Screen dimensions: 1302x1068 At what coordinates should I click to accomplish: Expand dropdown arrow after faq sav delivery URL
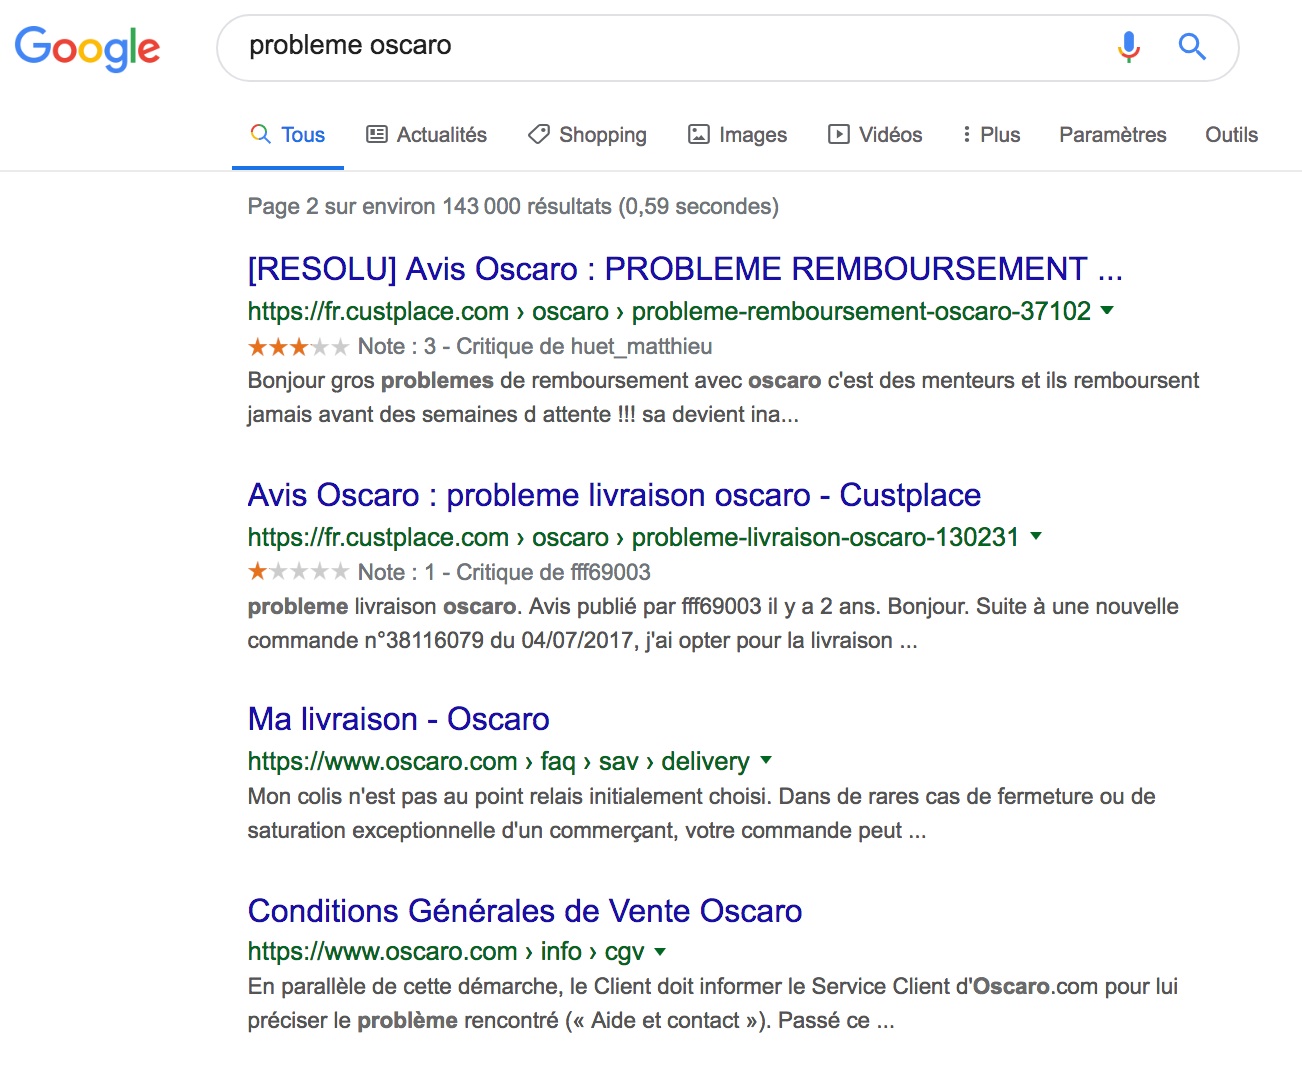point(766,761)
